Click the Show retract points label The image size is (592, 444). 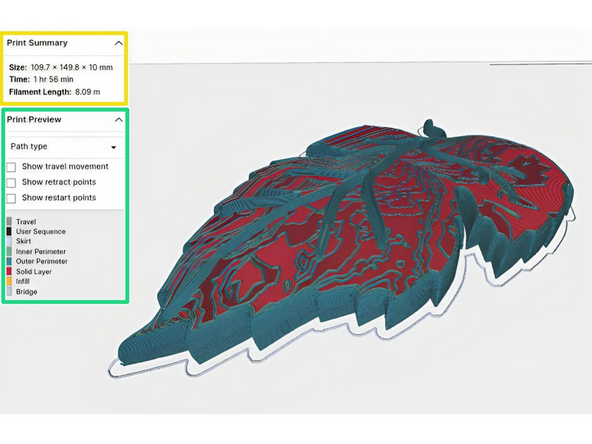coord(59,182)
